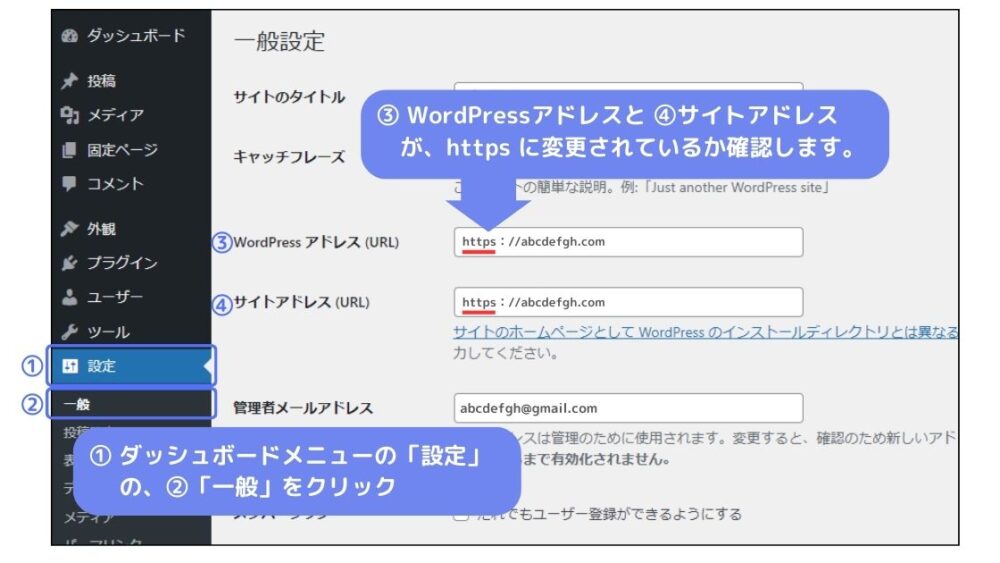Click the サイトのタイトル label
The width and height of the screenshot is (1000, 563).
coord(289,97)
